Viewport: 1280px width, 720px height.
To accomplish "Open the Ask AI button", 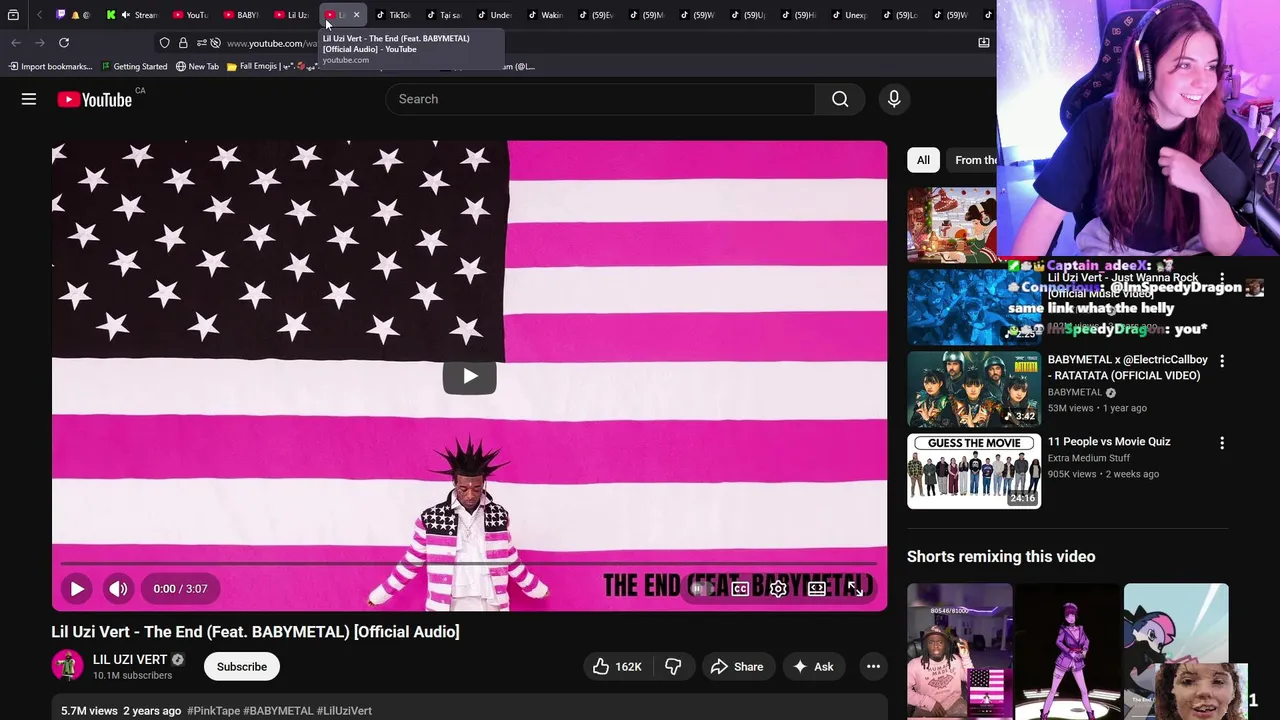I will (813, 667).
